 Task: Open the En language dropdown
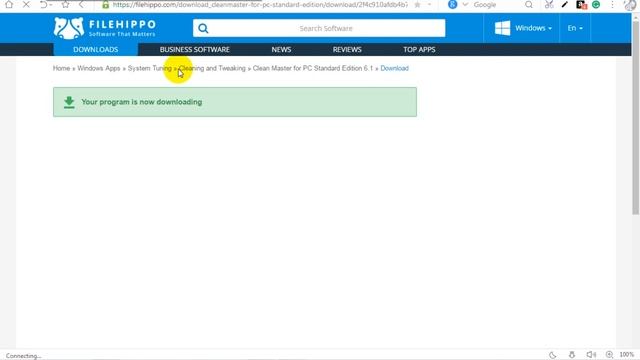pyautogui.click(x=575, y=28)
